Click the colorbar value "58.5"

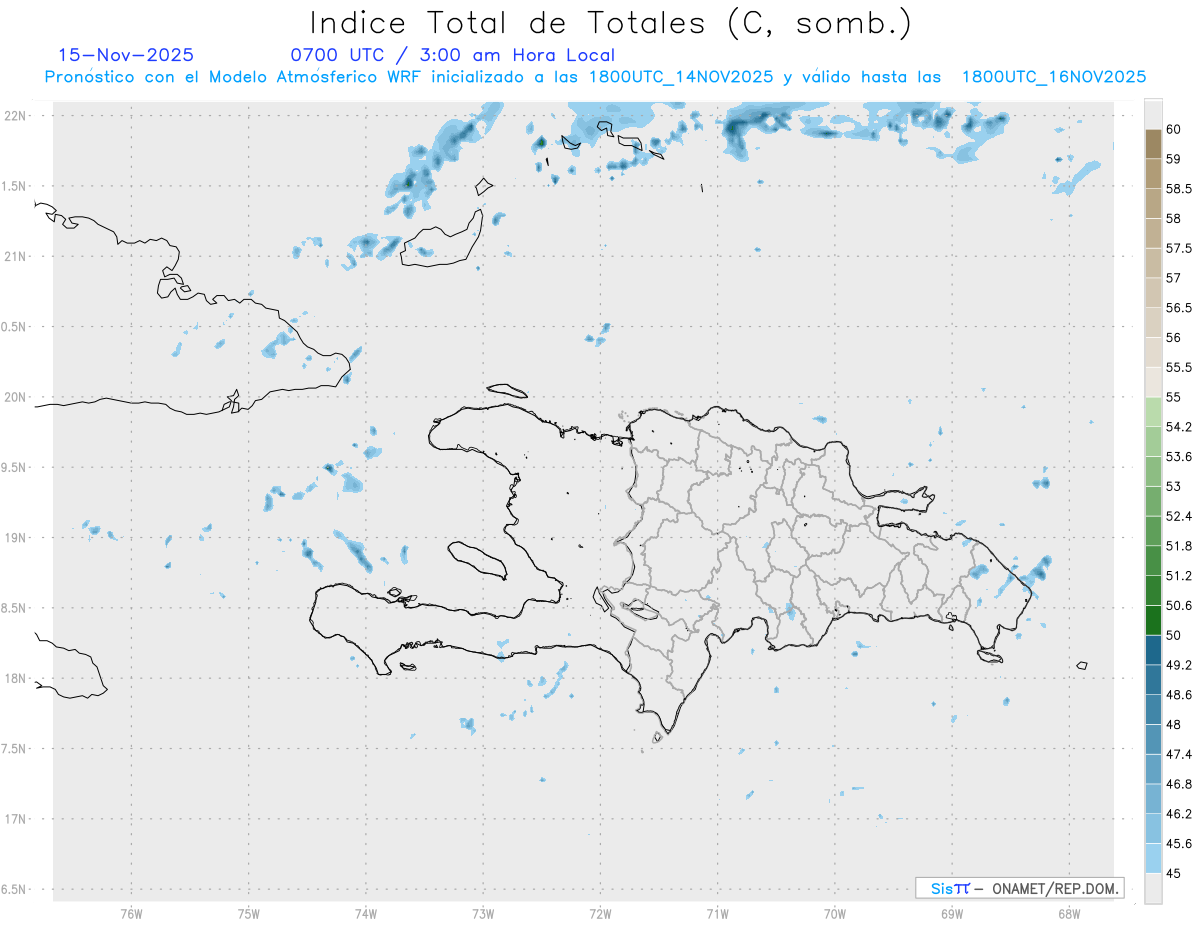click(1180, 189)
